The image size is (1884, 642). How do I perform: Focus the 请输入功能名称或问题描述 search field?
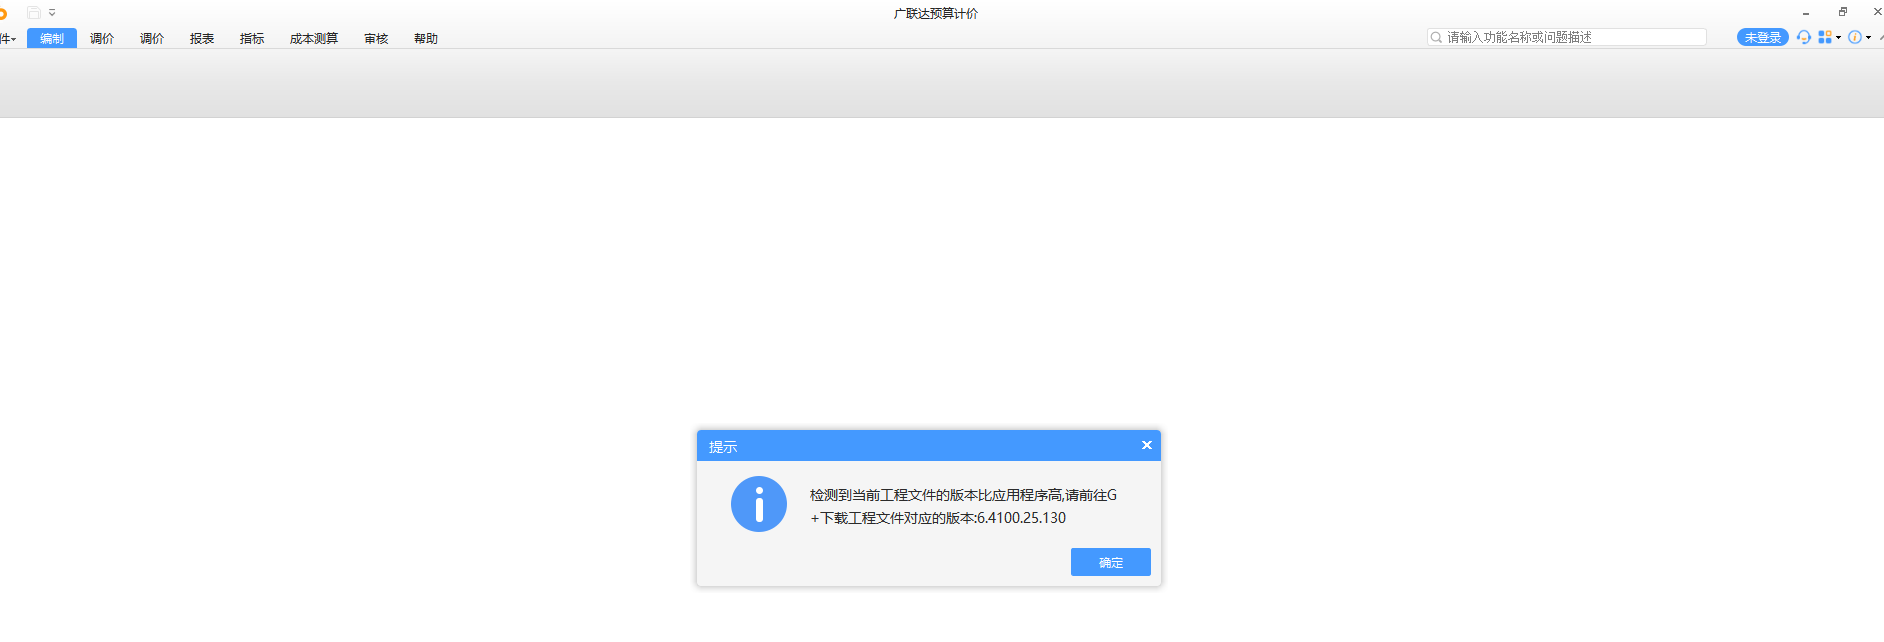coord(1567,37)
